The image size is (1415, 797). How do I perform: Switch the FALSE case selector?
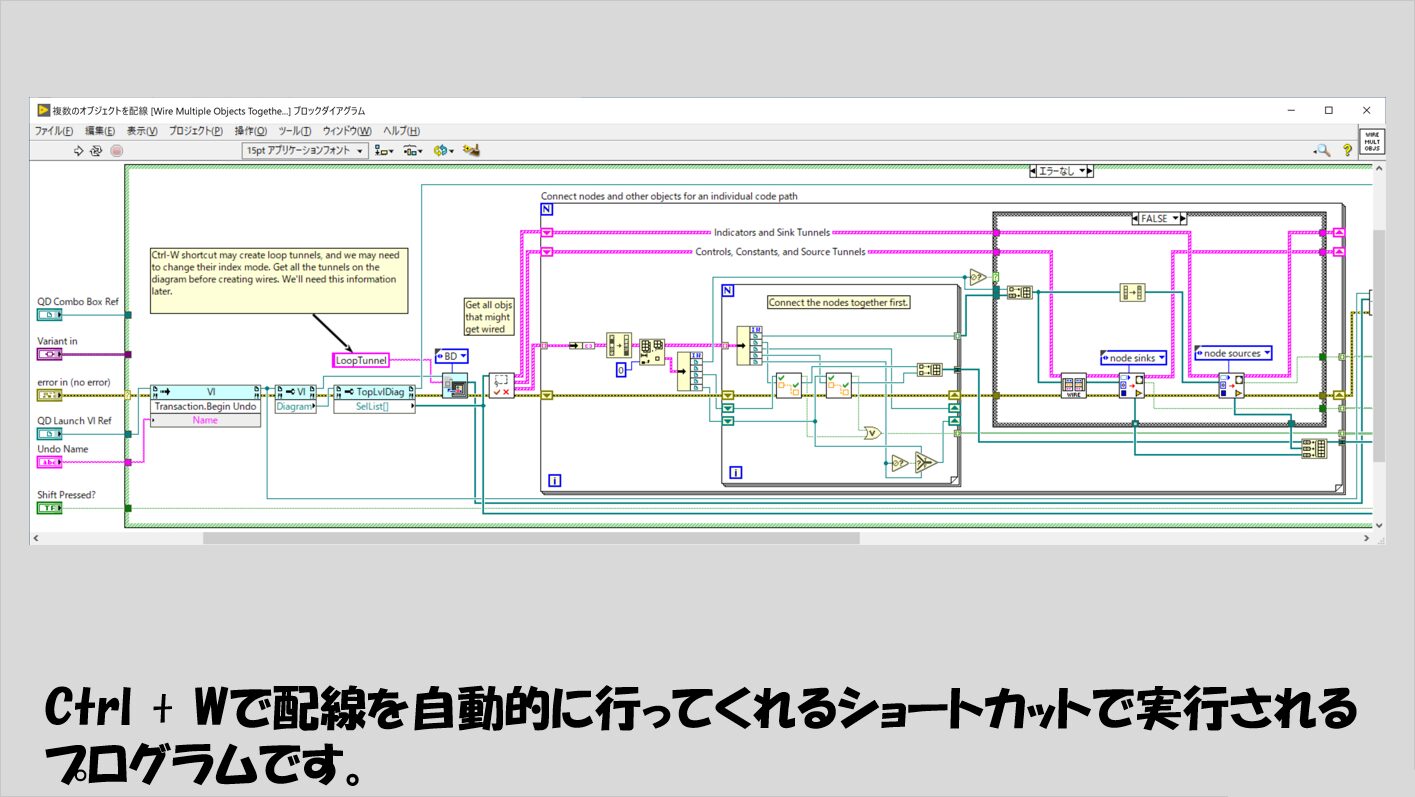pos(1157,218)
